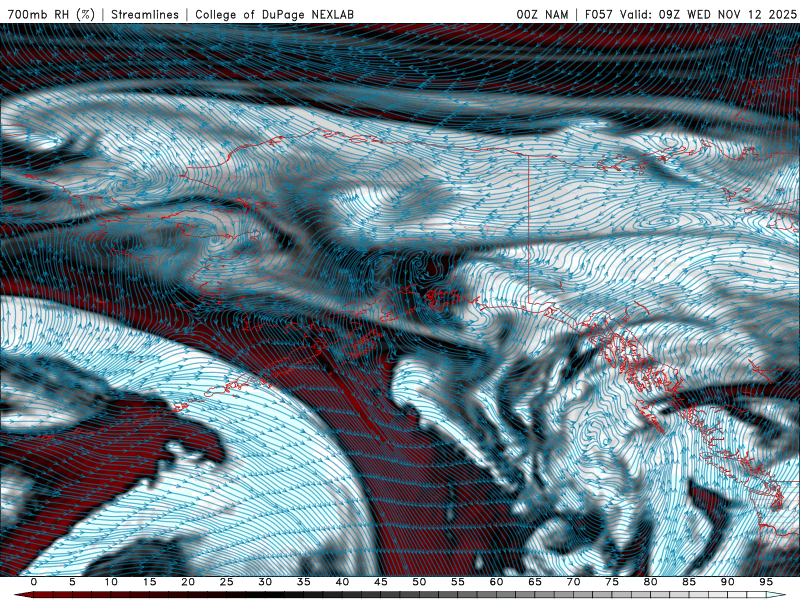
Task: Click the "0" value on the color scale
Action: click(x=34, y=582)
